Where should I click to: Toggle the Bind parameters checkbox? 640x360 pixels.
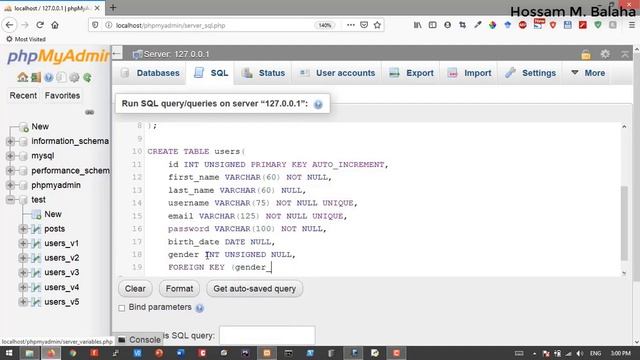pyautogui.click(x=122, y=308)
